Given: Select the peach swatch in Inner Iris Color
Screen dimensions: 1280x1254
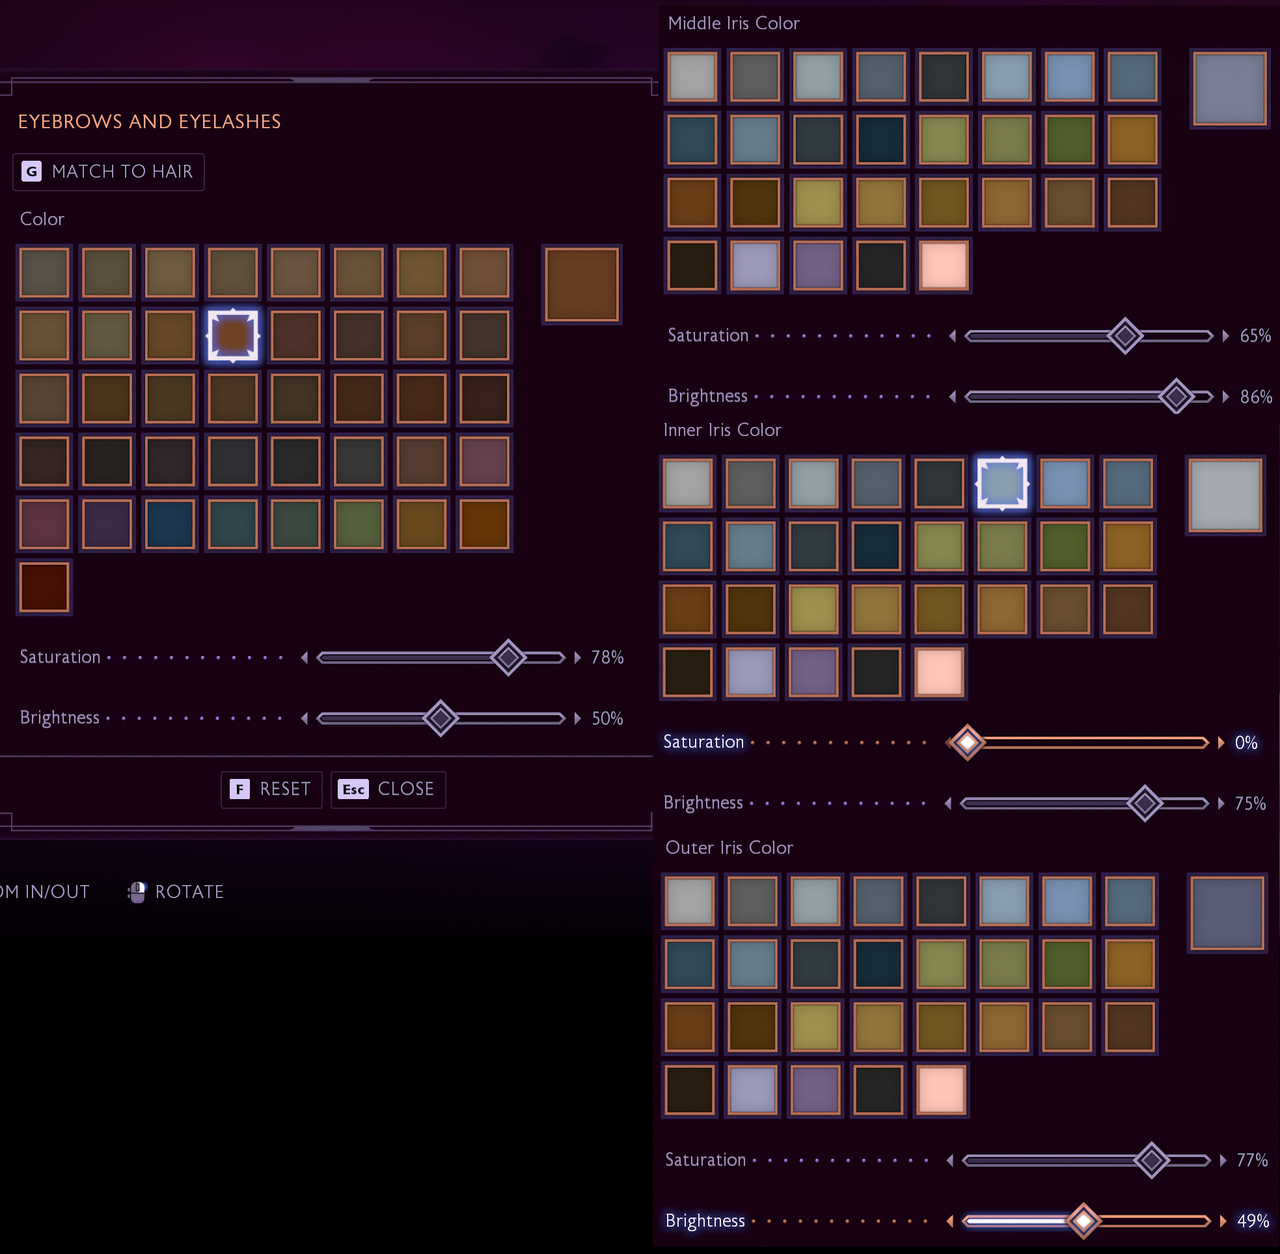Looking at the screenshot, I should 939,672.
